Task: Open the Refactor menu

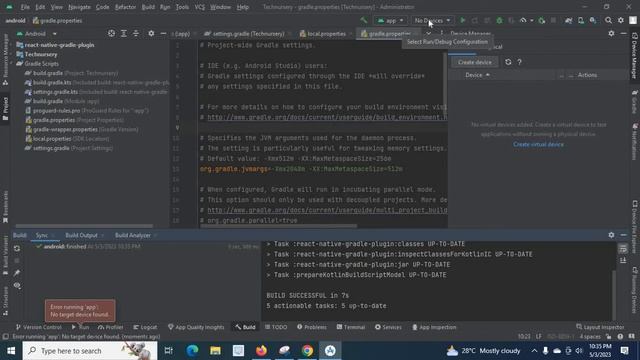Action: pos(125,7)
